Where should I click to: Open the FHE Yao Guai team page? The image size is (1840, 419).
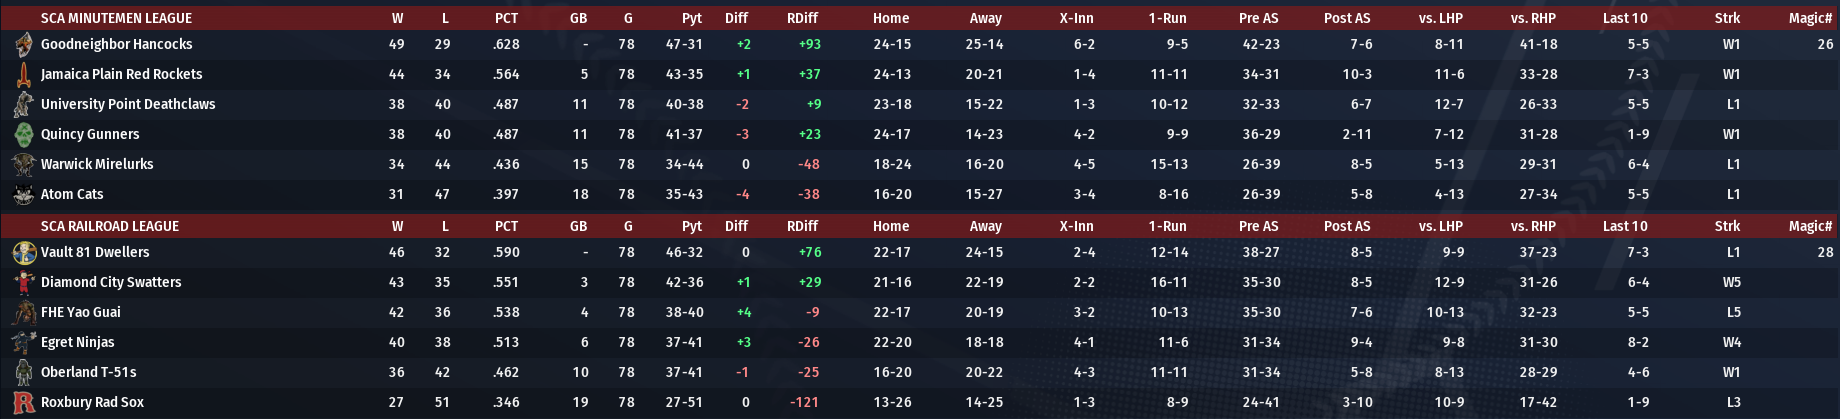[80, 312]
